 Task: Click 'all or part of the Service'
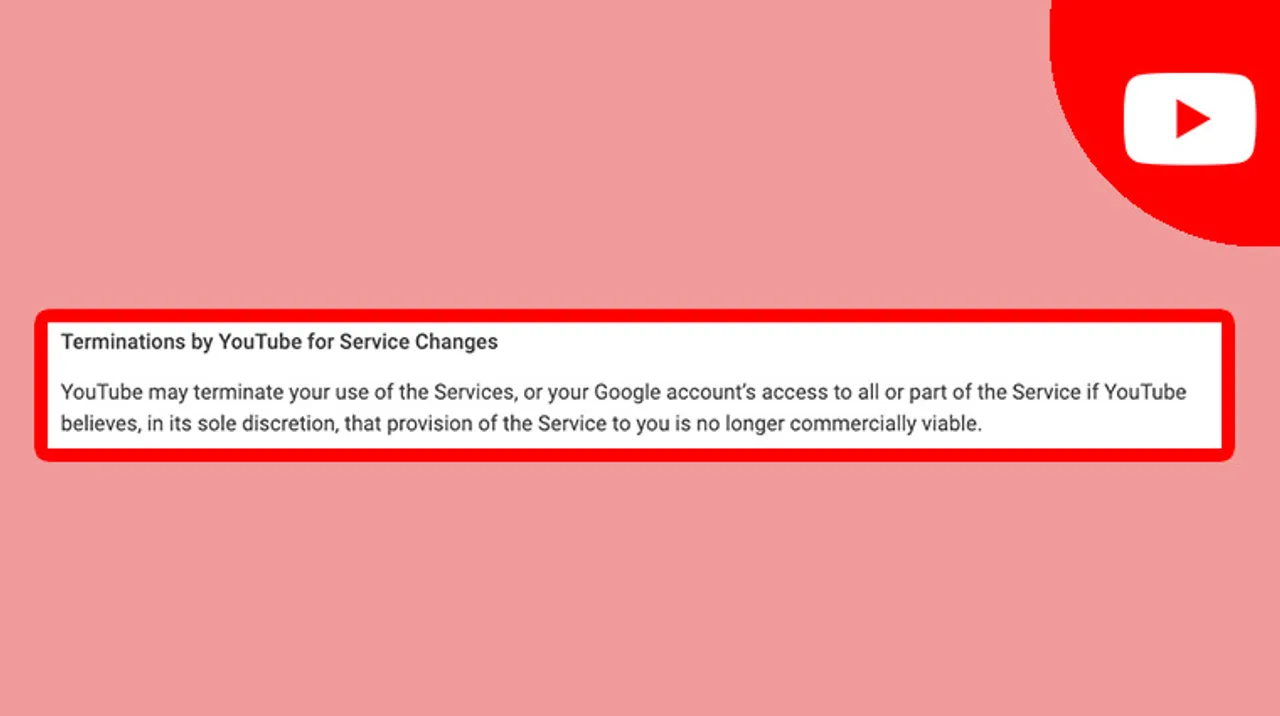[x=968, y=392]
